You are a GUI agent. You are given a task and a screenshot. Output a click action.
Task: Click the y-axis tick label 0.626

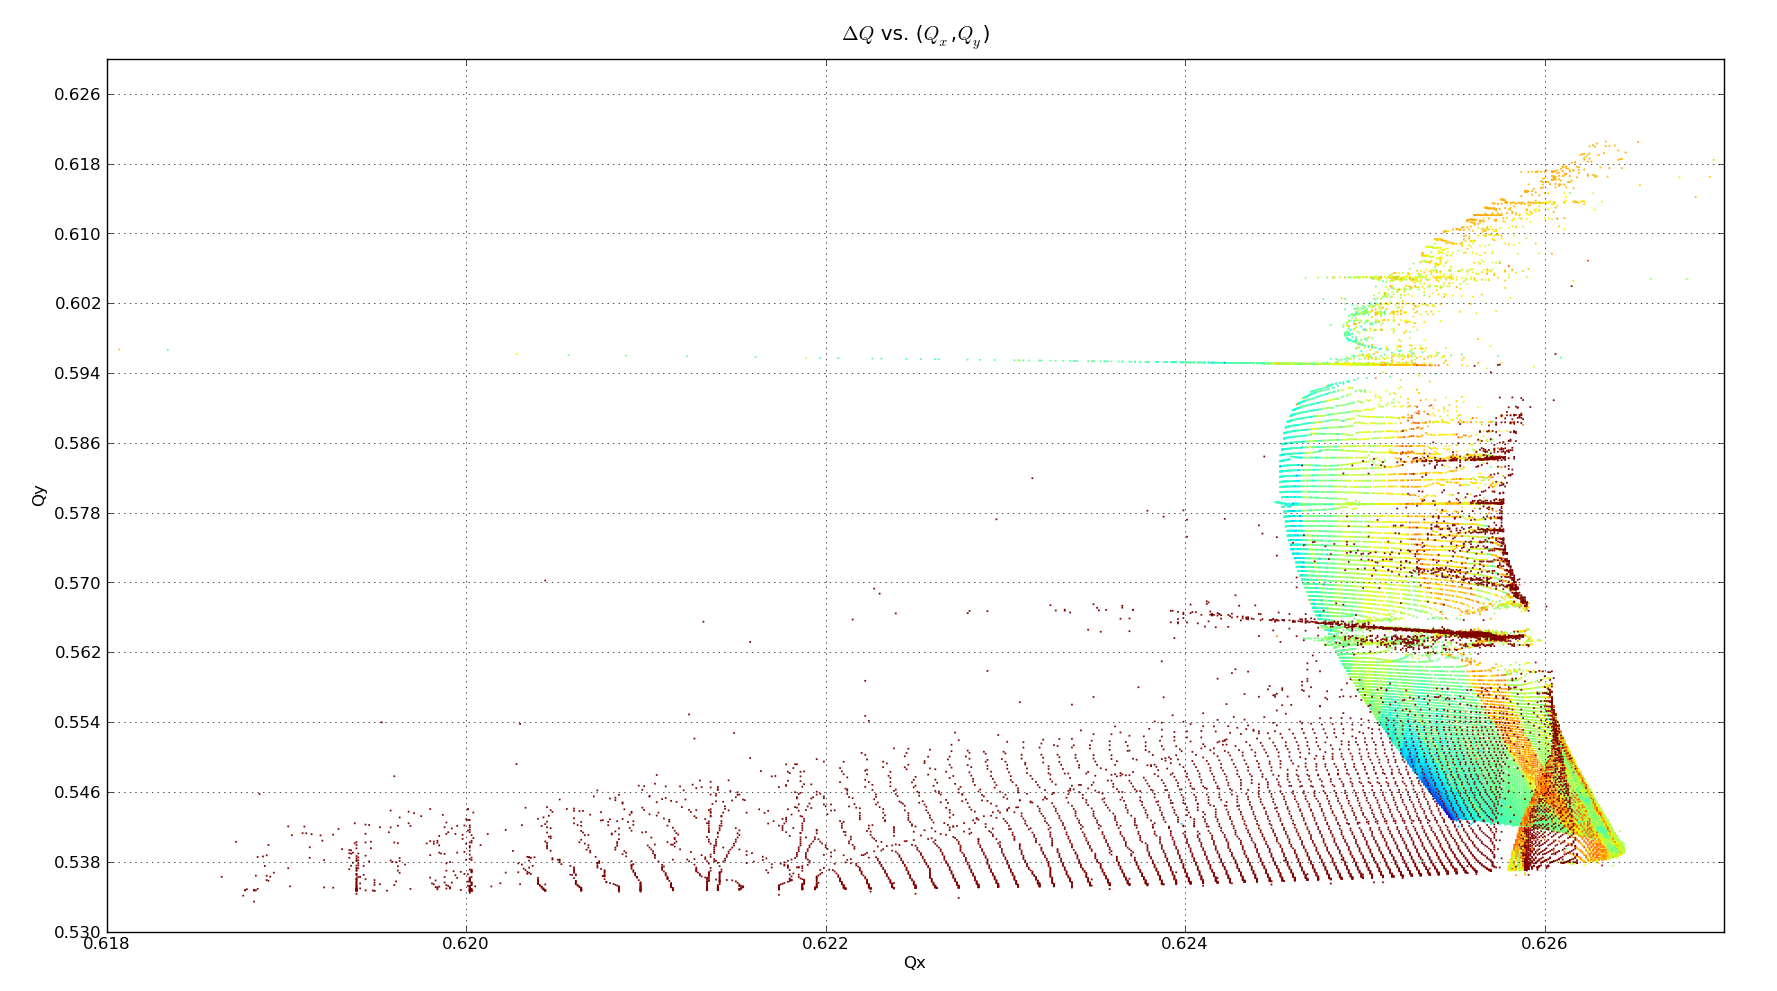tap(77, 95)
